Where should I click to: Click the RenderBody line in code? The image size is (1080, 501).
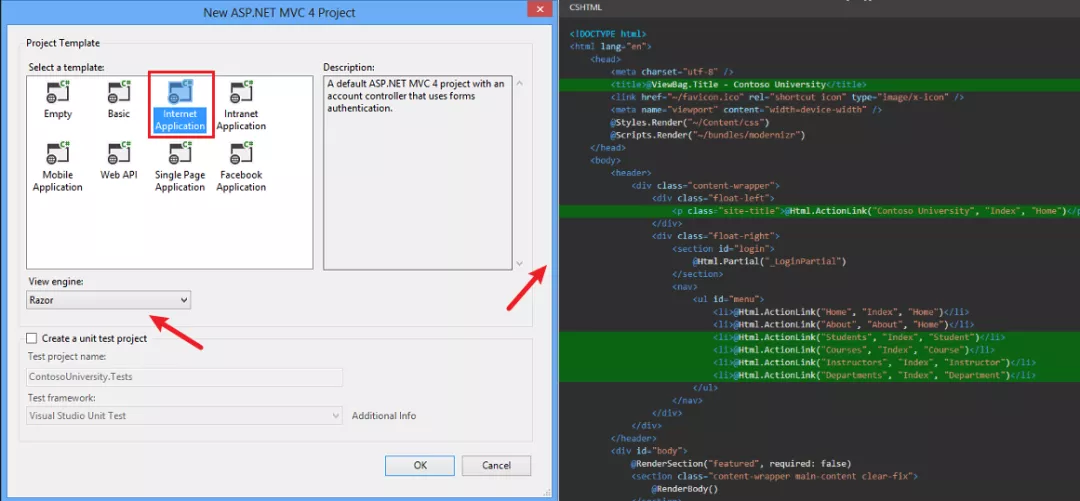click(685, 489)
